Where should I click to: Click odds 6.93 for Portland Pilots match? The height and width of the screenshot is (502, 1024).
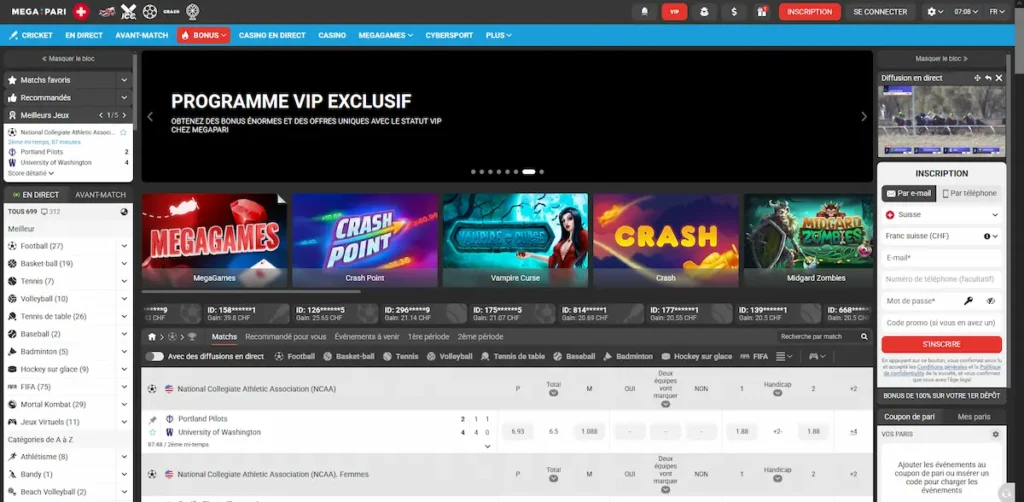click(x=518, y=431)
